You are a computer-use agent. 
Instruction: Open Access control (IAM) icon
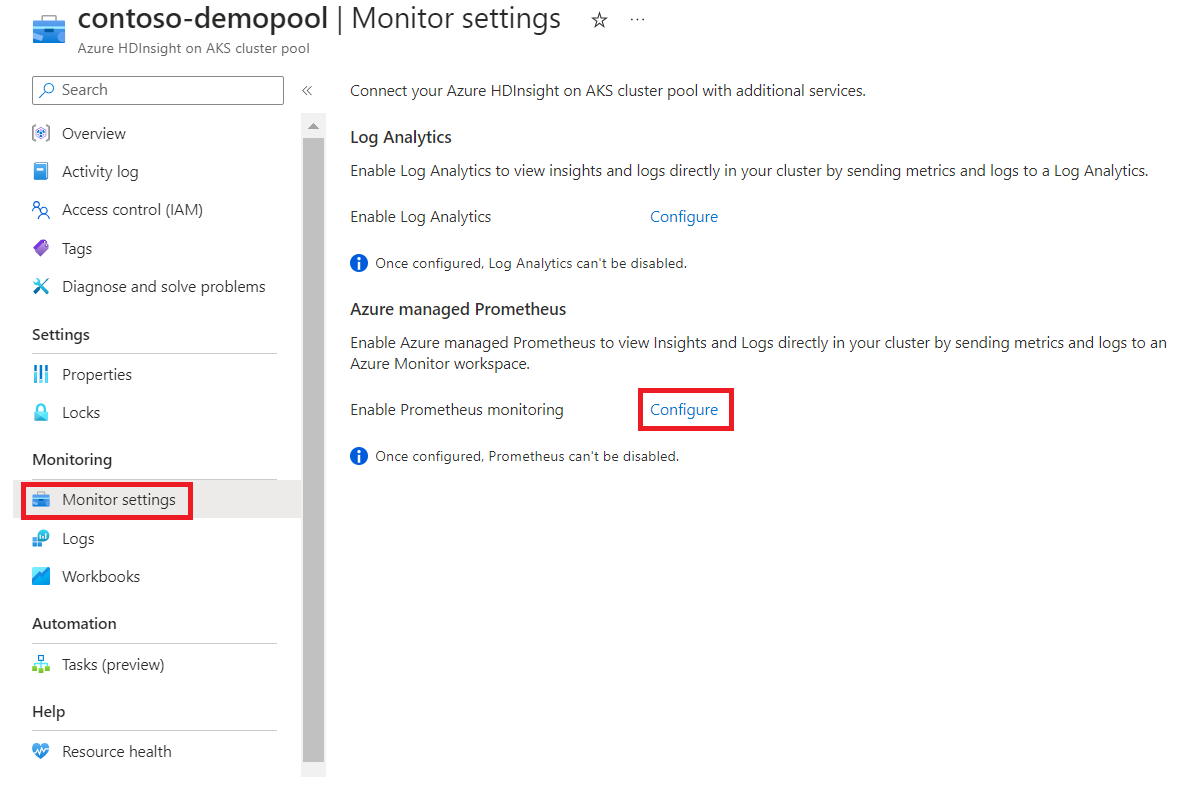41,210
